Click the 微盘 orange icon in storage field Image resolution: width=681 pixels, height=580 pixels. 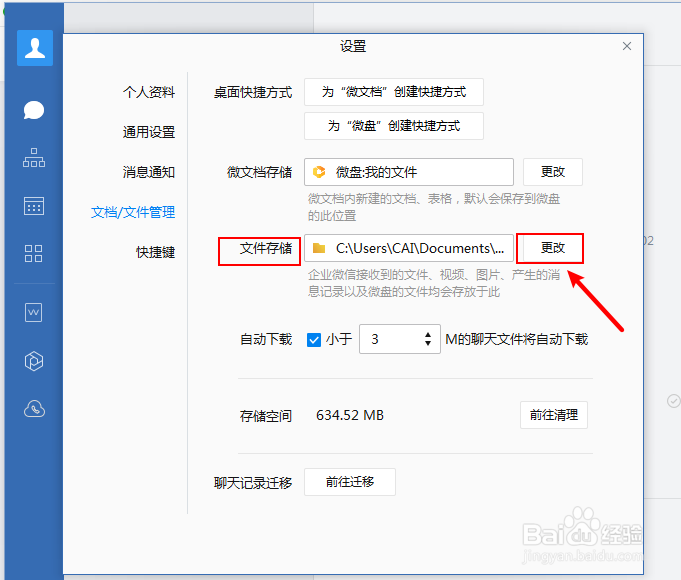pyautogui.click(x=319, y=172)
